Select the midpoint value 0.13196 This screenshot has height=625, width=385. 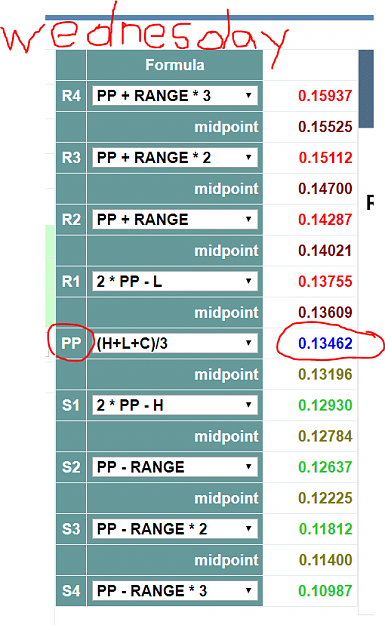325,374
